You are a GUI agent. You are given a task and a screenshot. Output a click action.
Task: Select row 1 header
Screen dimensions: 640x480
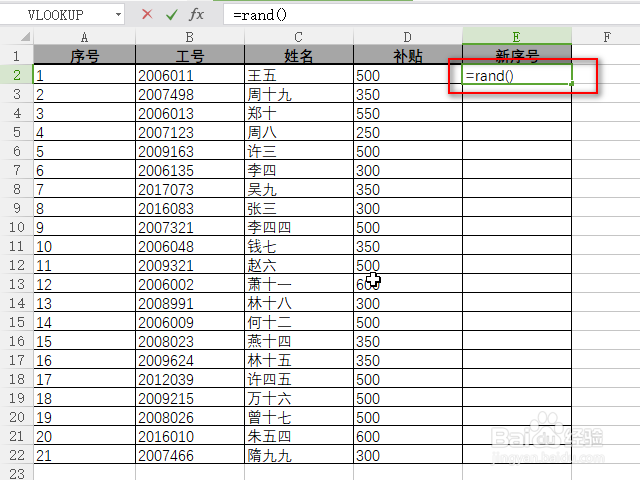(x=16, y=56)
